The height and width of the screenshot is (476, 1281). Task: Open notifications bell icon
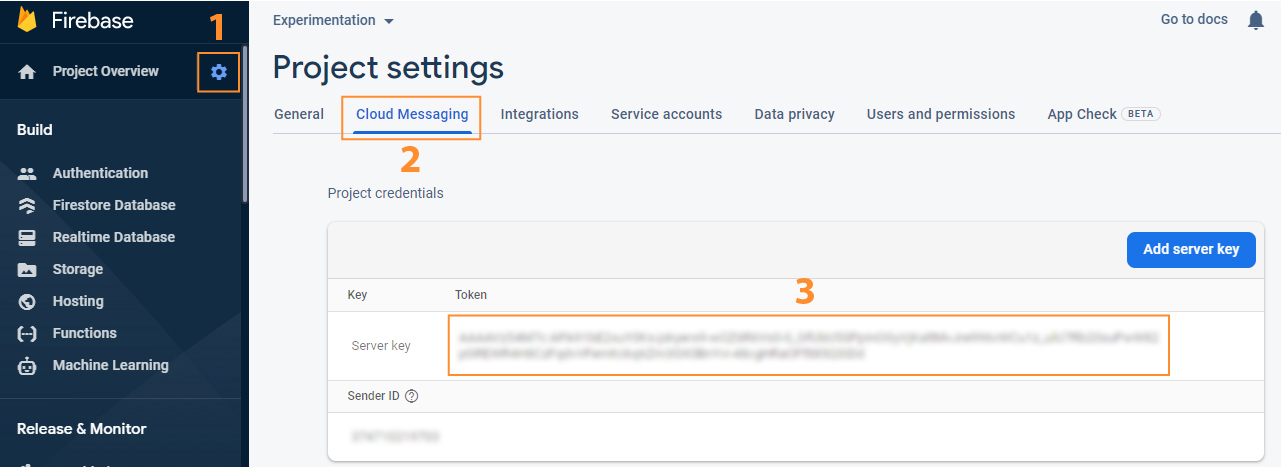click(x=1256, y=20)
